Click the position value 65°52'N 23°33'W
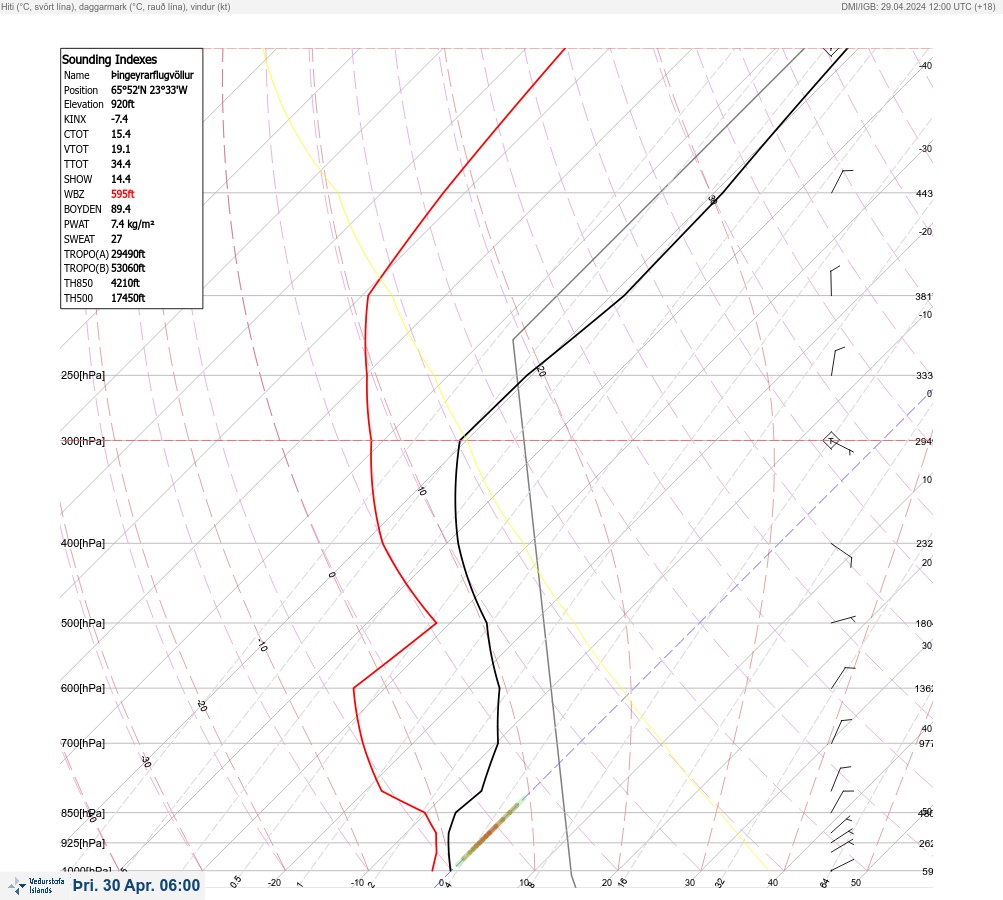Image resolution: width=1003 pixels, height=900 pixels. (x=149, y=90)
